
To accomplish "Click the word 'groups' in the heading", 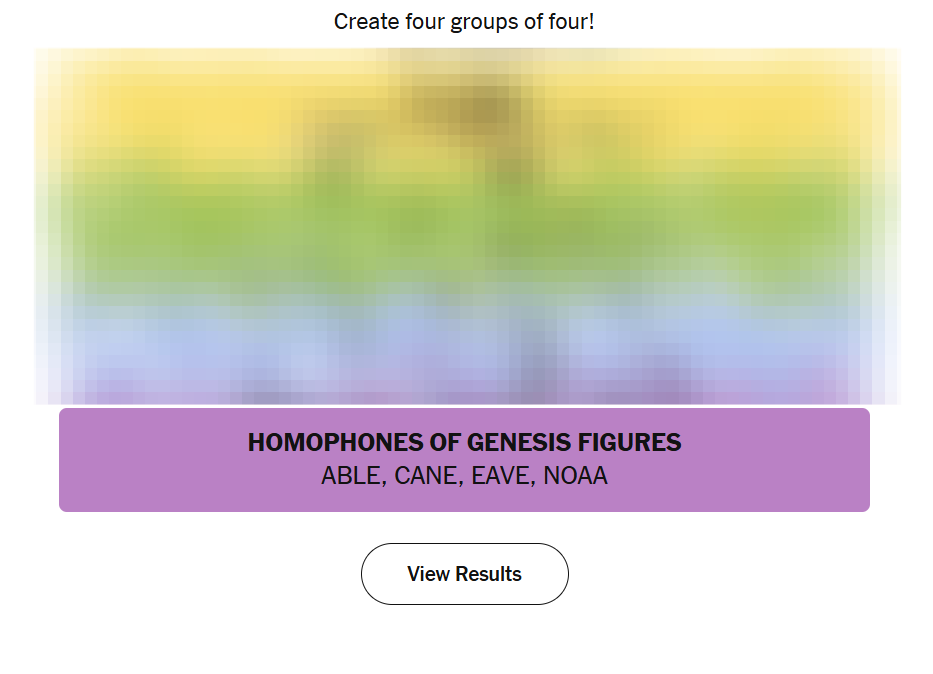I will coord(483,21).
